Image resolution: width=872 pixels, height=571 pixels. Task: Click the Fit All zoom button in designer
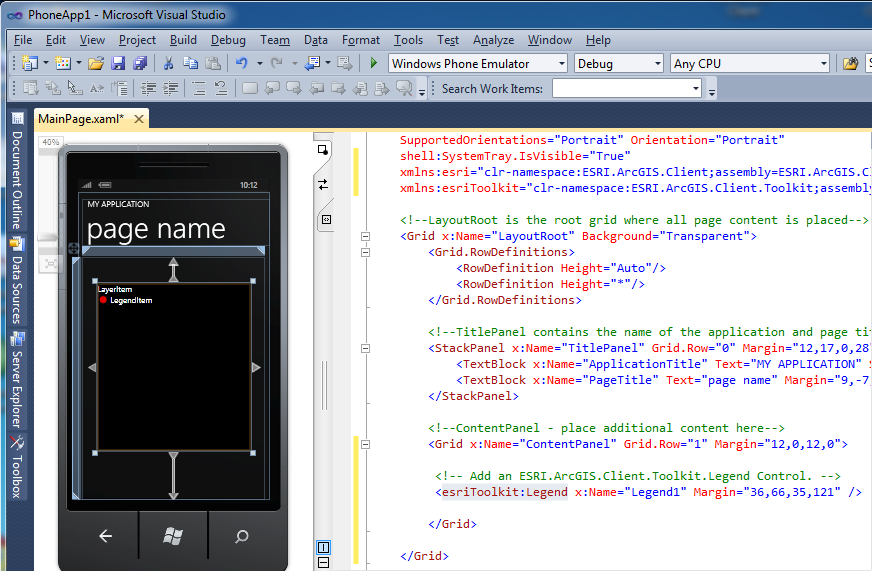click(x=50, y=264)
